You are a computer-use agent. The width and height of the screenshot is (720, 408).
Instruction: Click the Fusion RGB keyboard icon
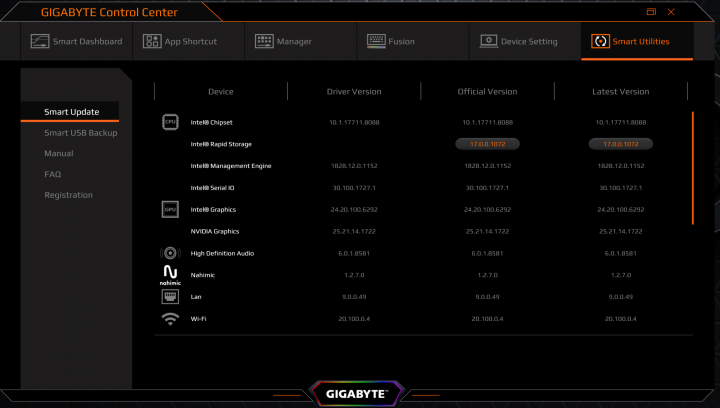(x=376, y=41)
